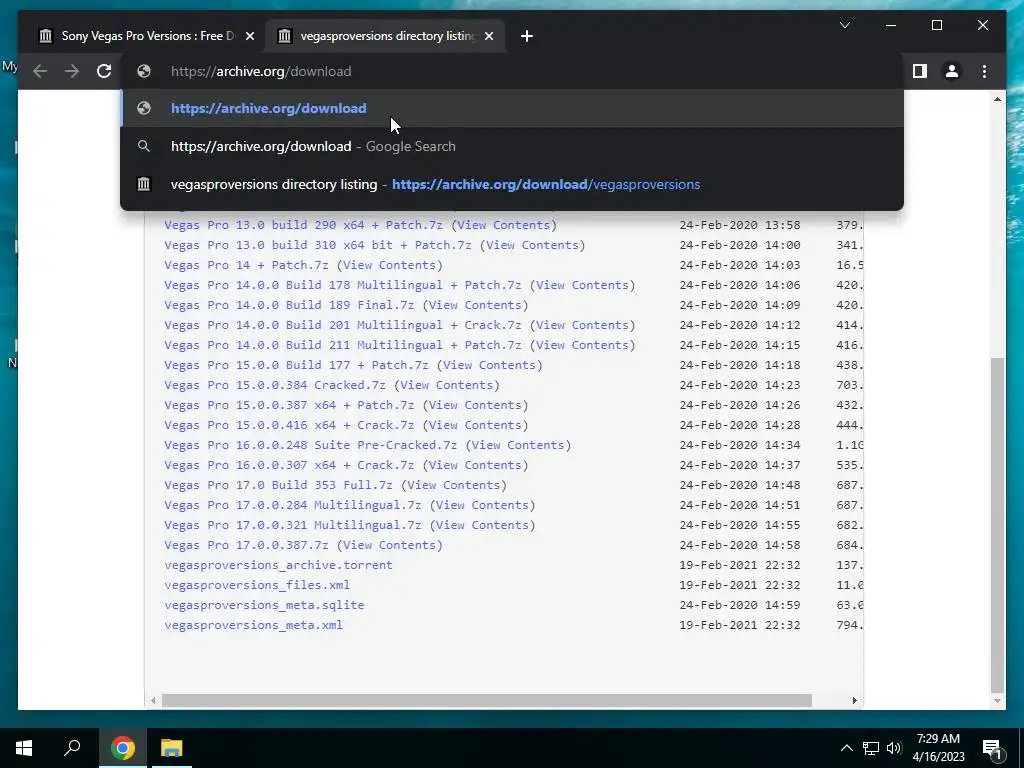The height and width of the screenshot is (768, 1024).
Task: Show hidden system tray icons
Action: point(846,748)
